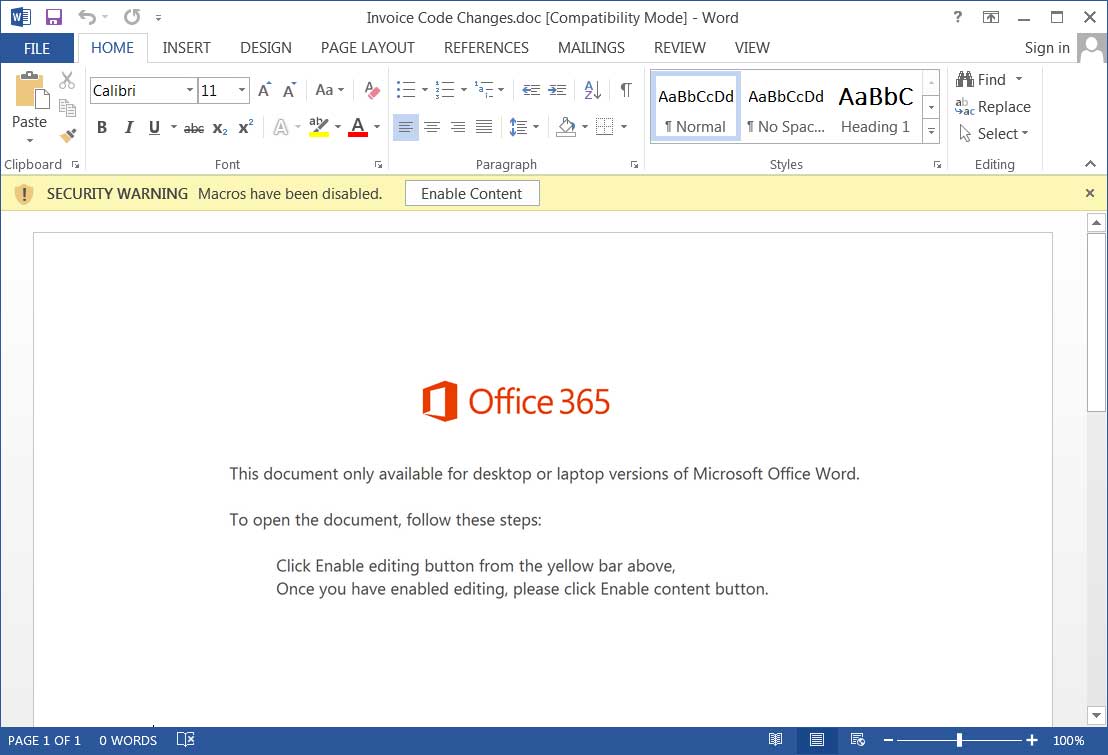Click the Enable Content button
The width and height of the screenshot is (1108, 755).
coord(471,193)
